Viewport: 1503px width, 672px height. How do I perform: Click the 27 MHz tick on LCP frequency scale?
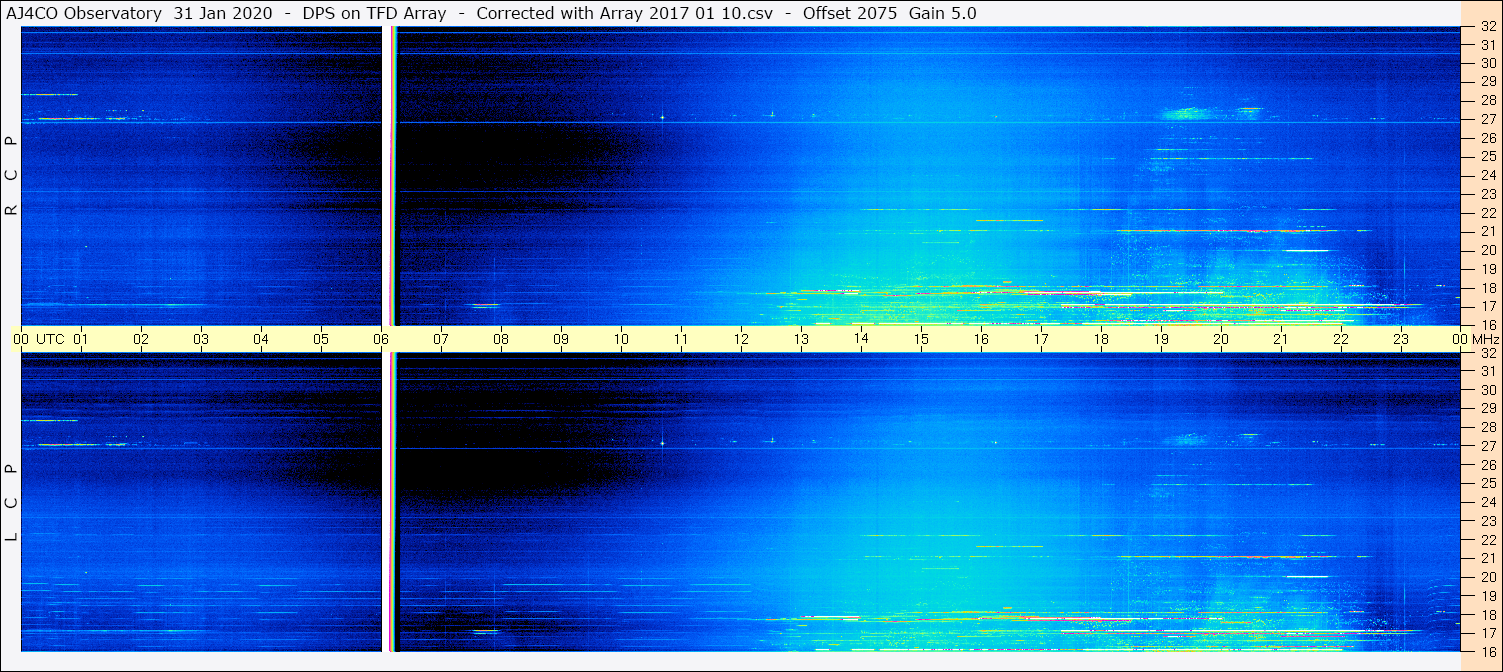point(1488,446)
